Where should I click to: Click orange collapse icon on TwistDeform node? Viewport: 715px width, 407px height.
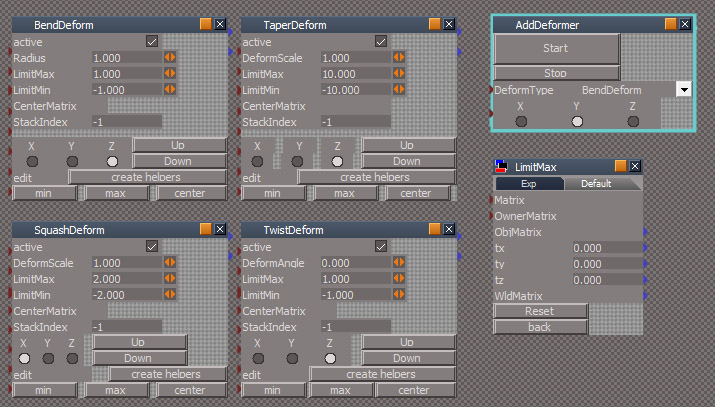point(435,229)
